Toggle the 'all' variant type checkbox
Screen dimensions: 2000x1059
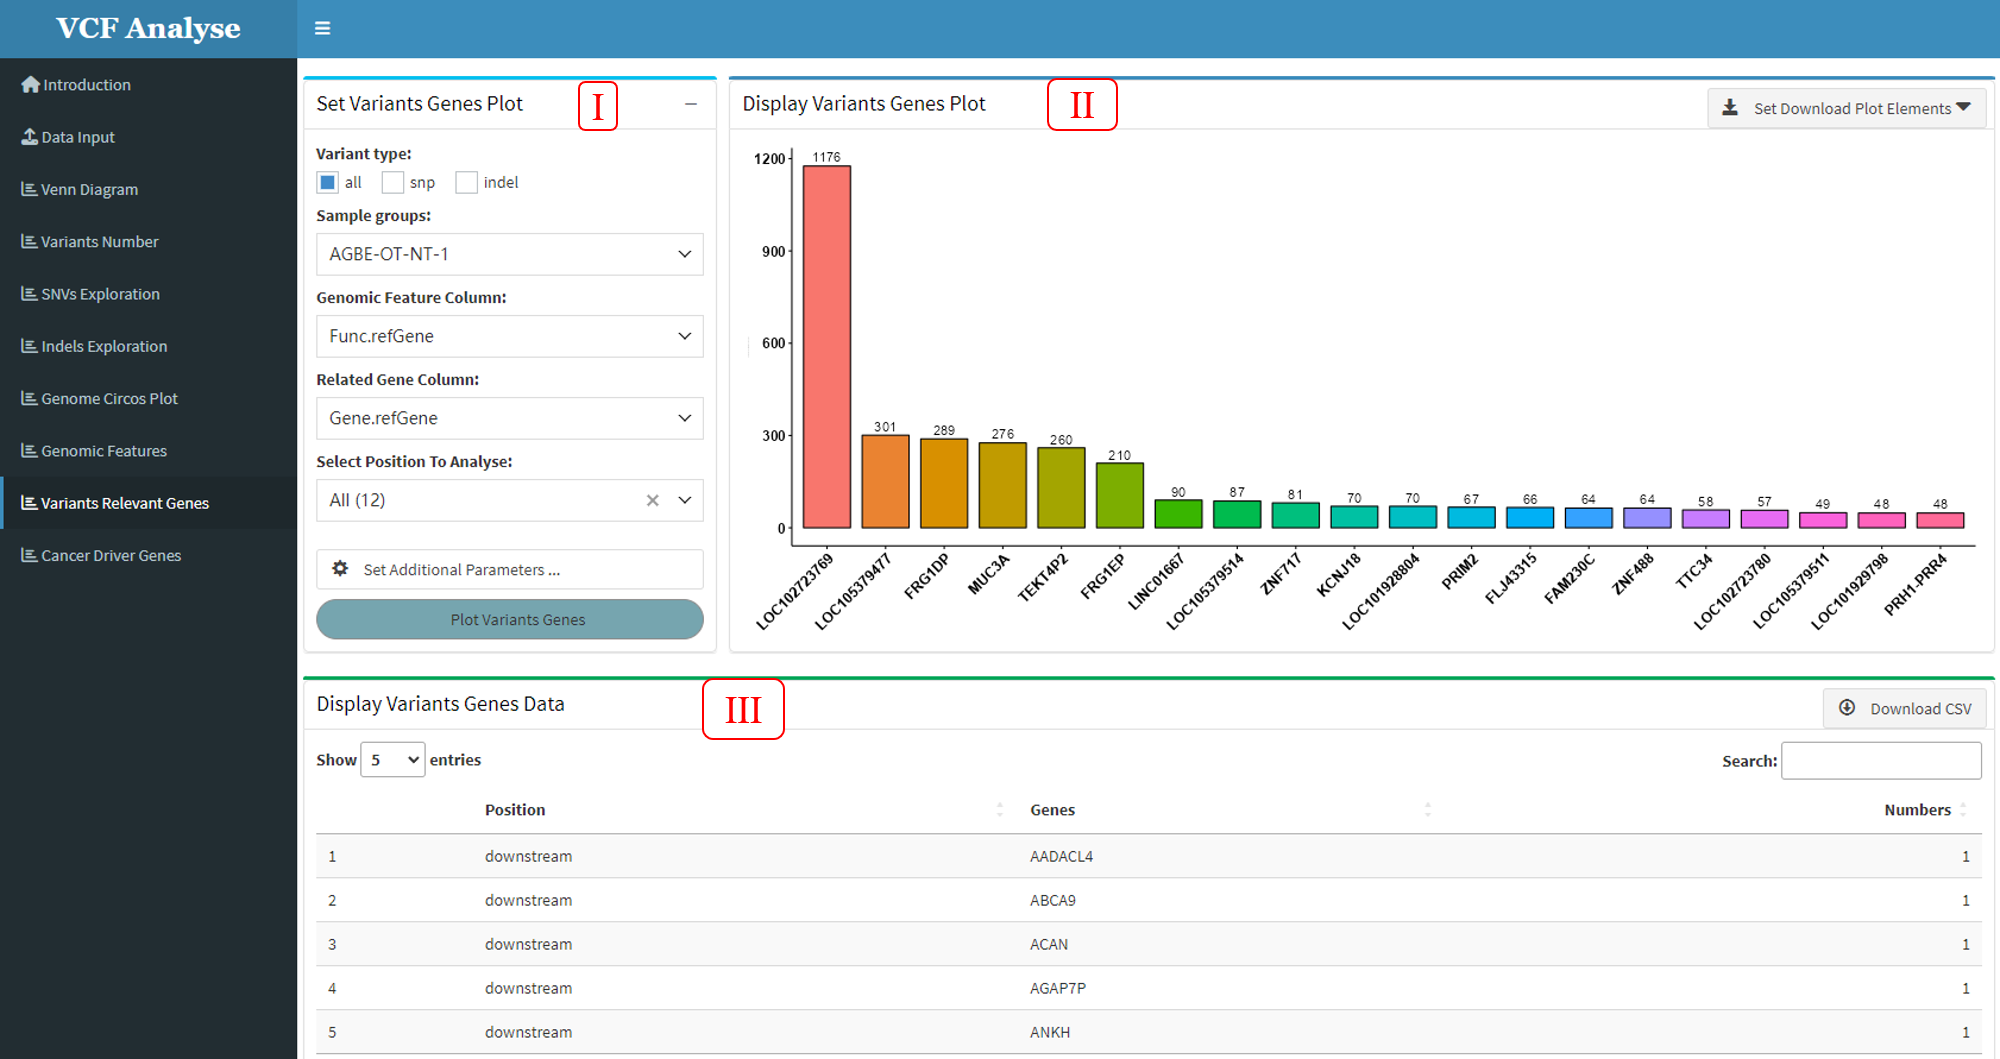point(327,182)
